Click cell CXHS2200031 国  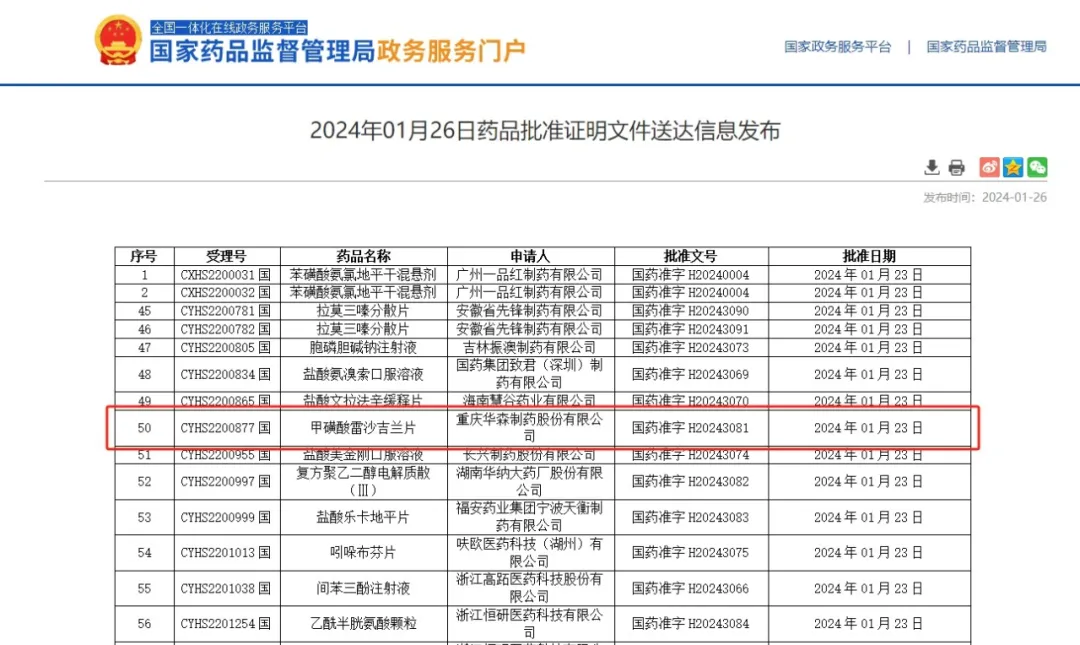(x=226, y=275)
